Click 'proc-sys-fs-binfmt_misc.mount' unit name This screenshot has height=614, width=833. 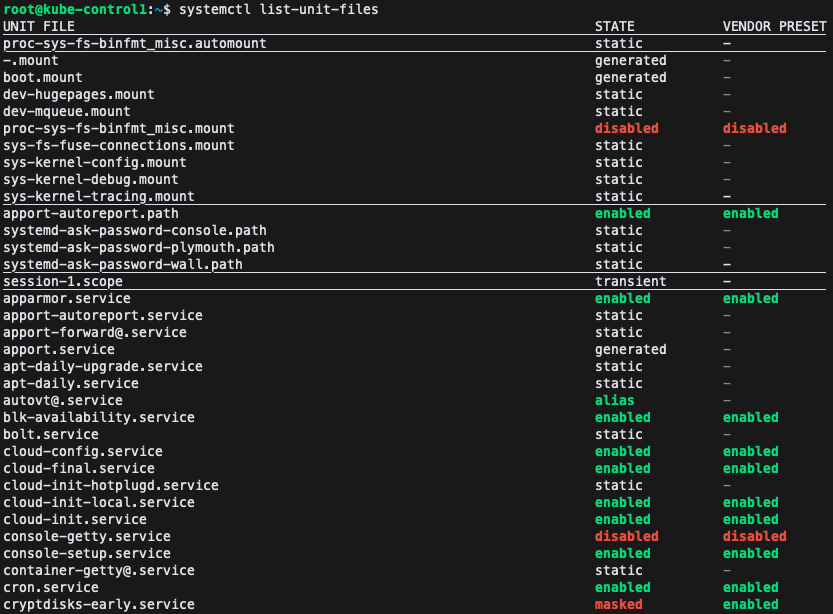[119, 129]
